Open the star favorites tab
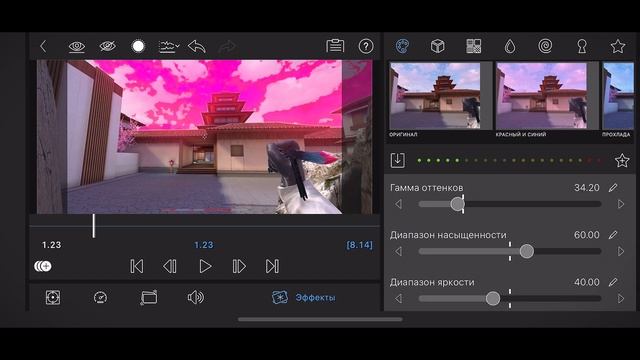 point(618,46)
